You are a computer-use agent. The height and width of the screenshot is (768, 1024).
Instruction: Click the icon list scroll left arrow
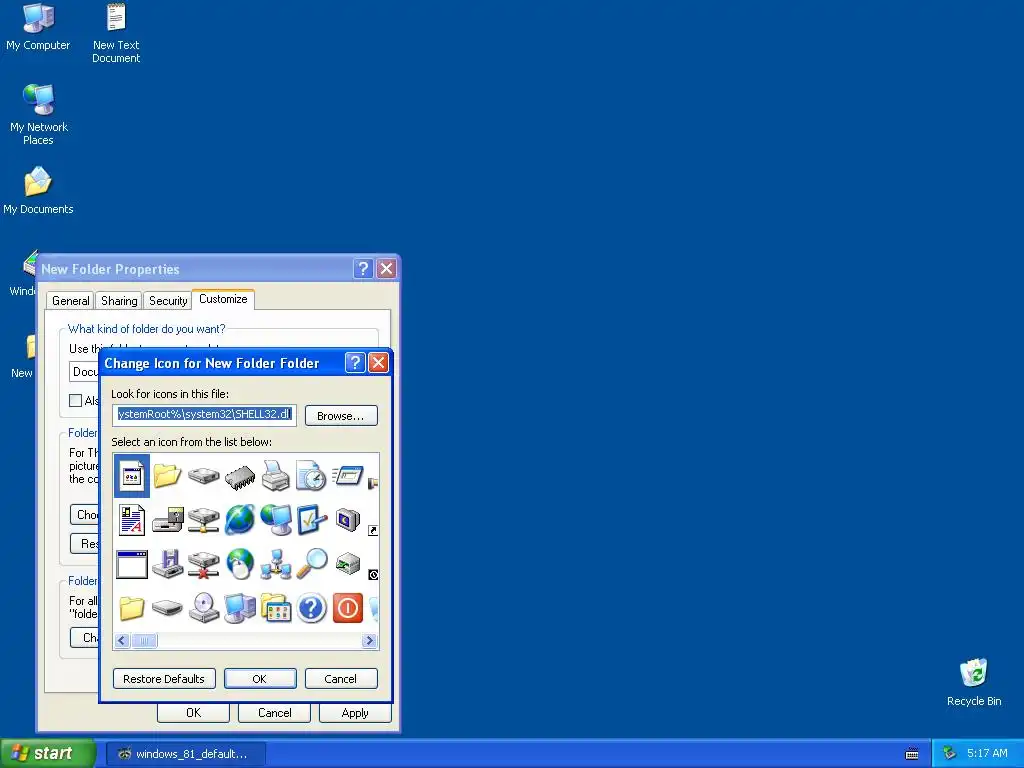pyautogui.click(x=122, y=641)
